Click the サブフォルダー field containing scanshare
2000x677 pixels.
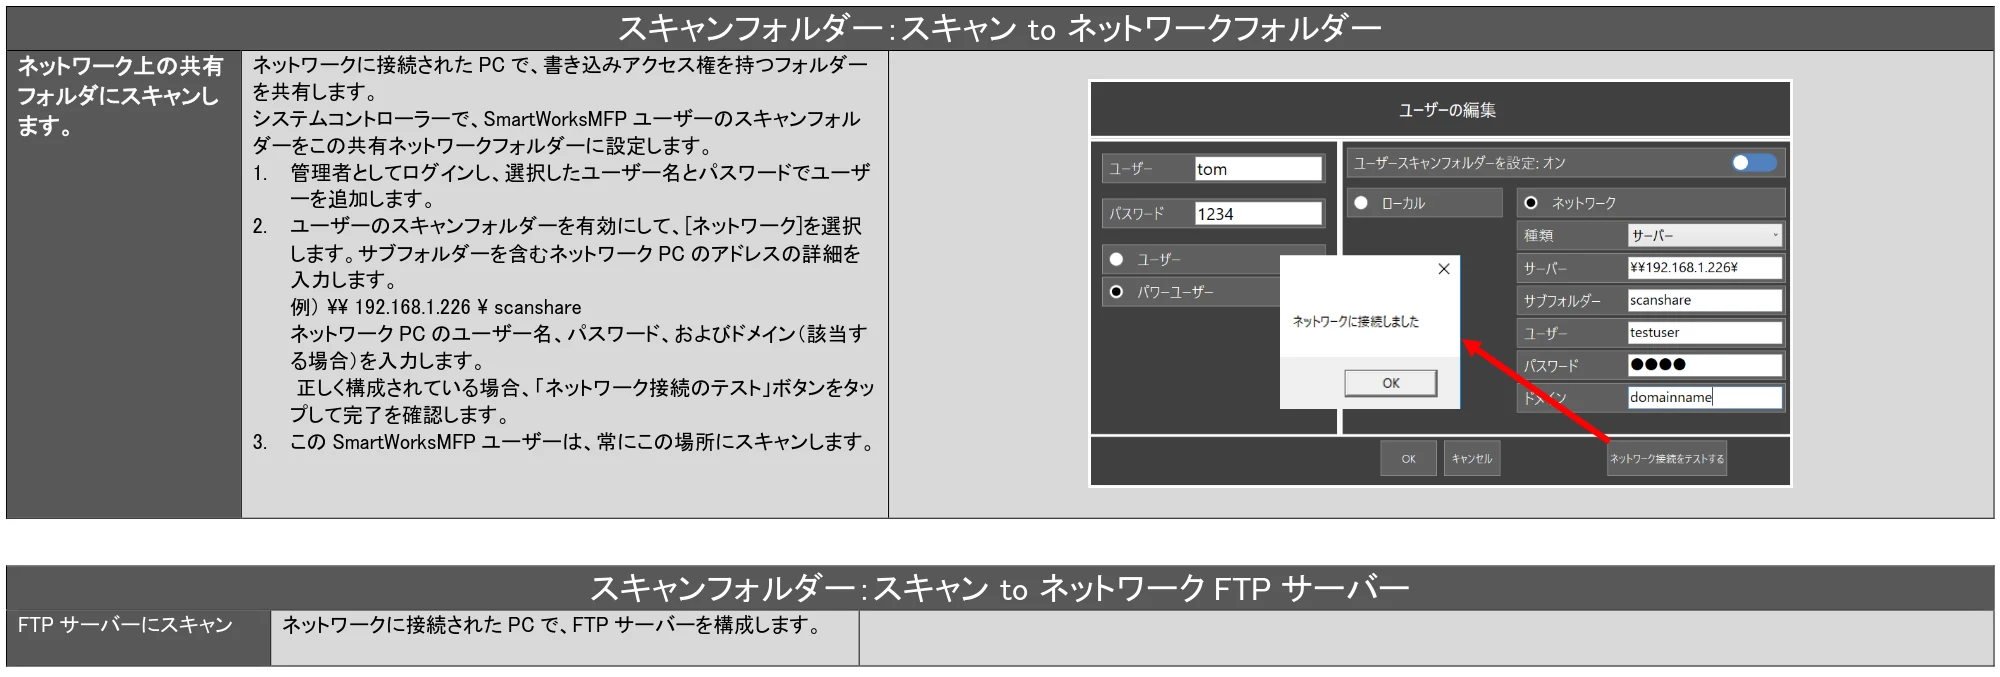(x=1705, y=300)
